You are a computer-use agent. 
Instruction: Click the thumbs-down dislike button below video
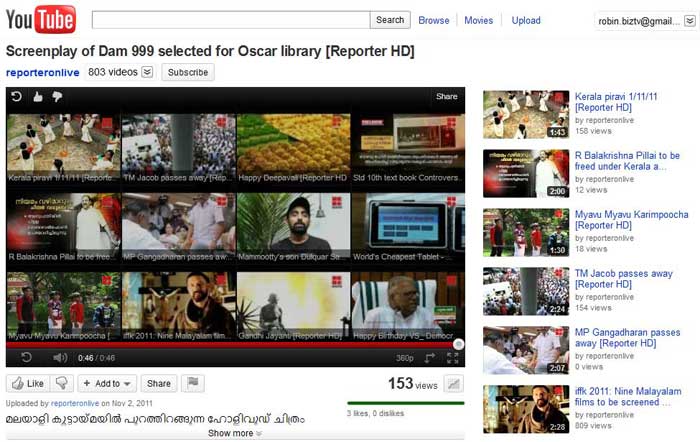[62, 383]
